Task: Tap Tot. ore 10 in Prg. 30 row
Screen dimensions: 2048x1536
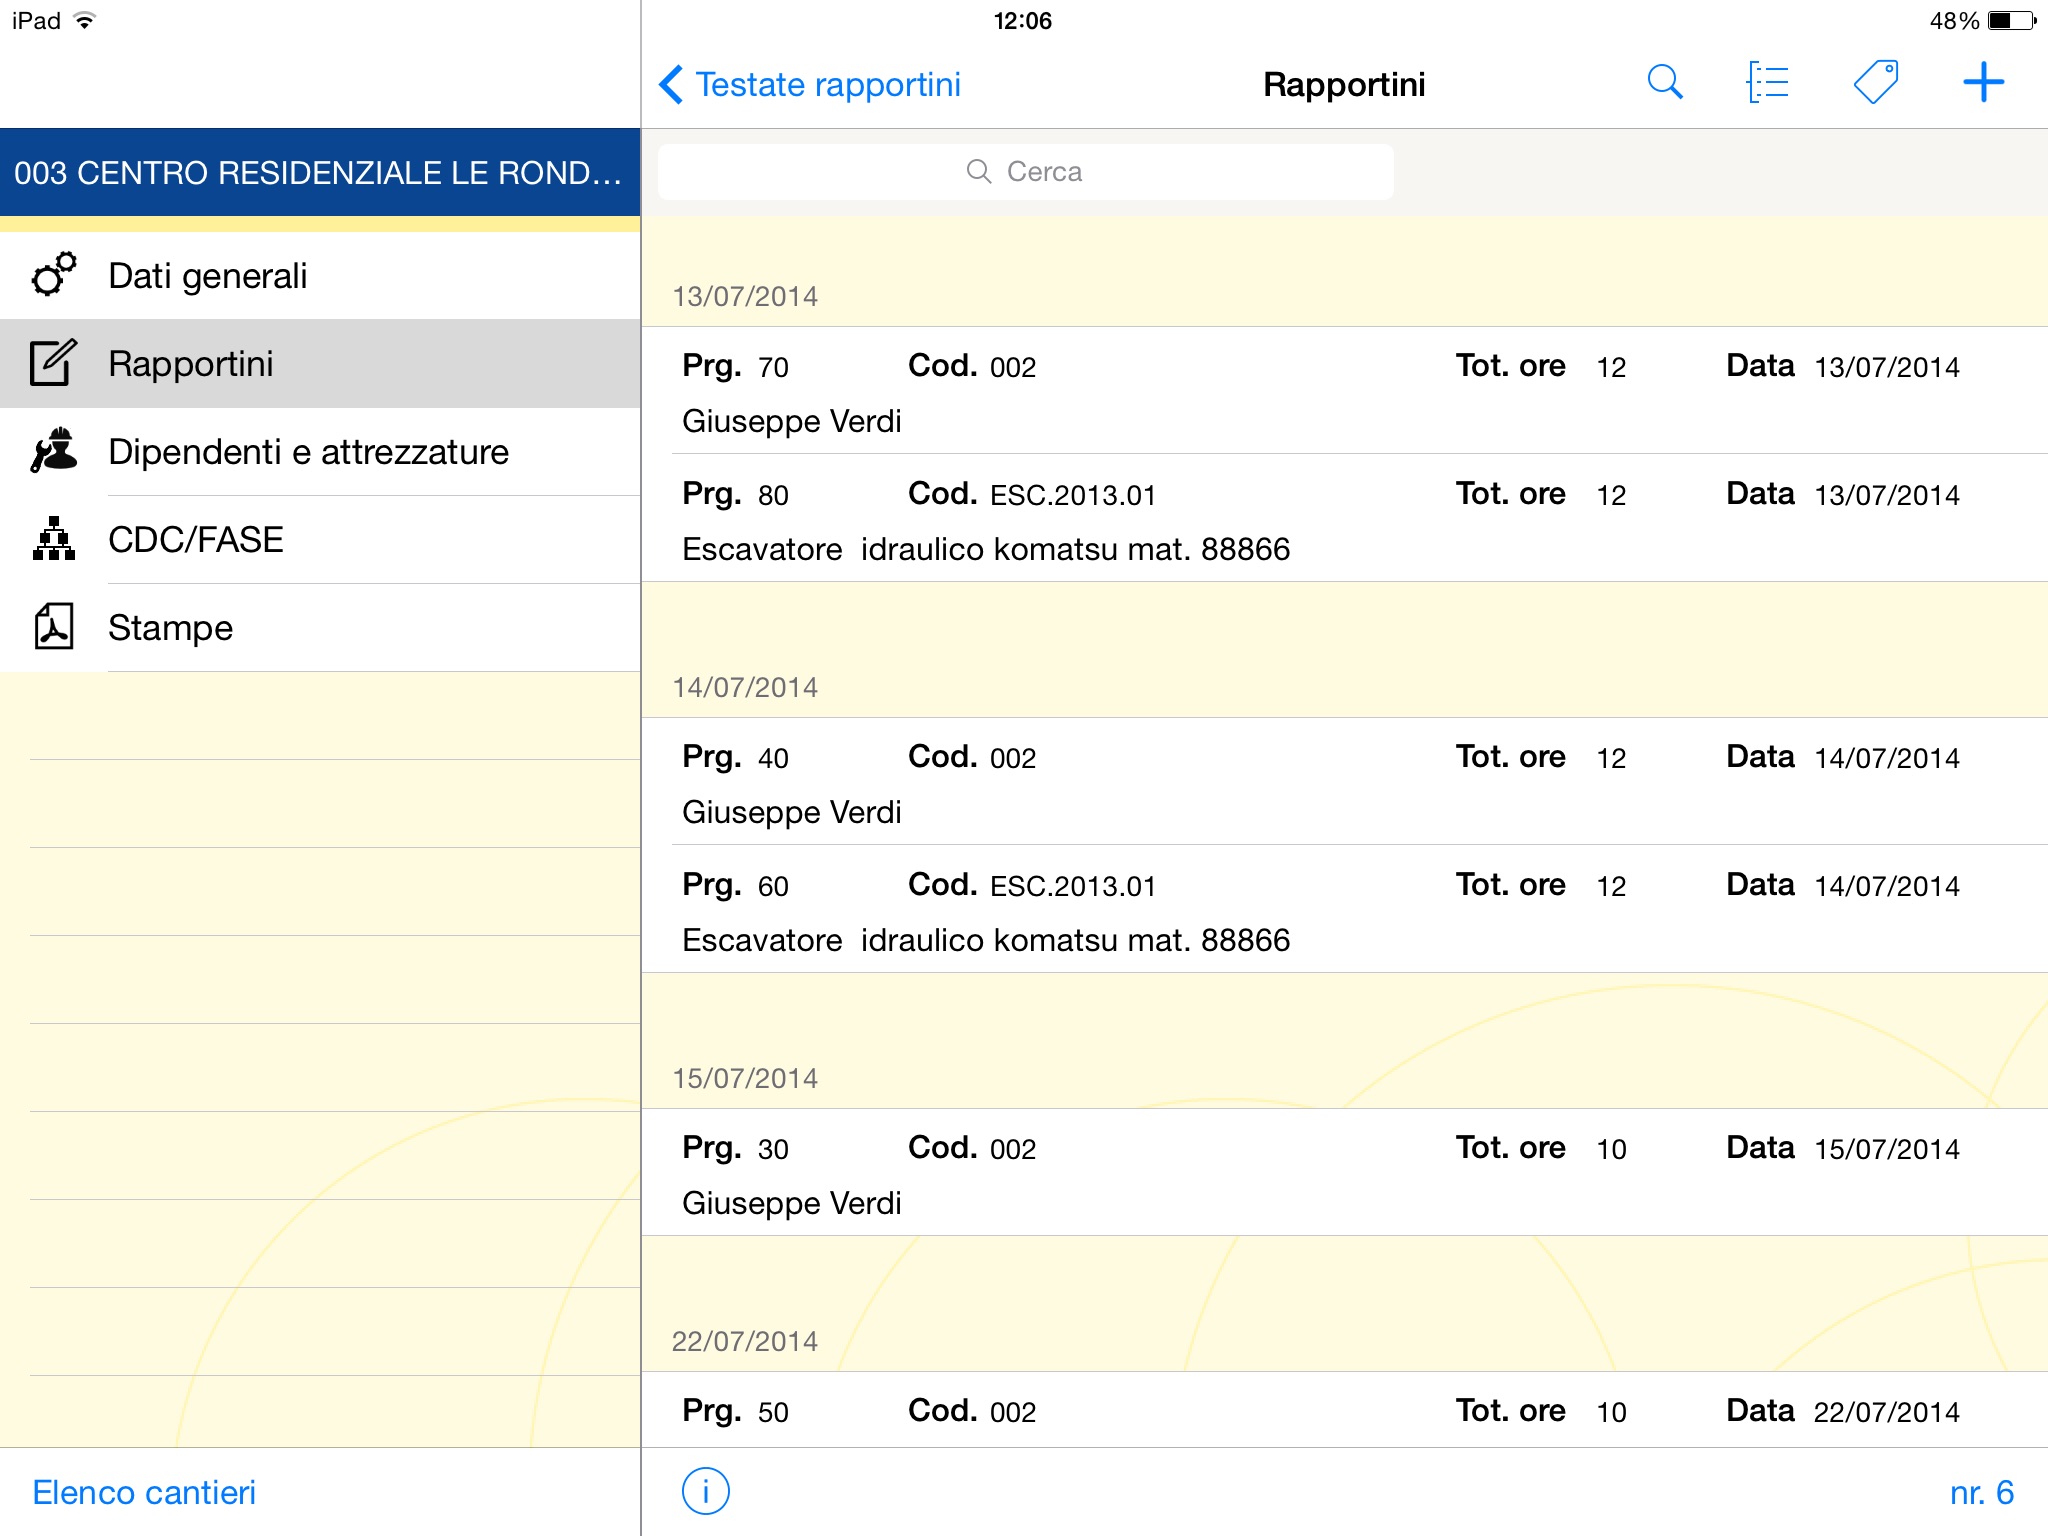Action: [1541, 1148]
